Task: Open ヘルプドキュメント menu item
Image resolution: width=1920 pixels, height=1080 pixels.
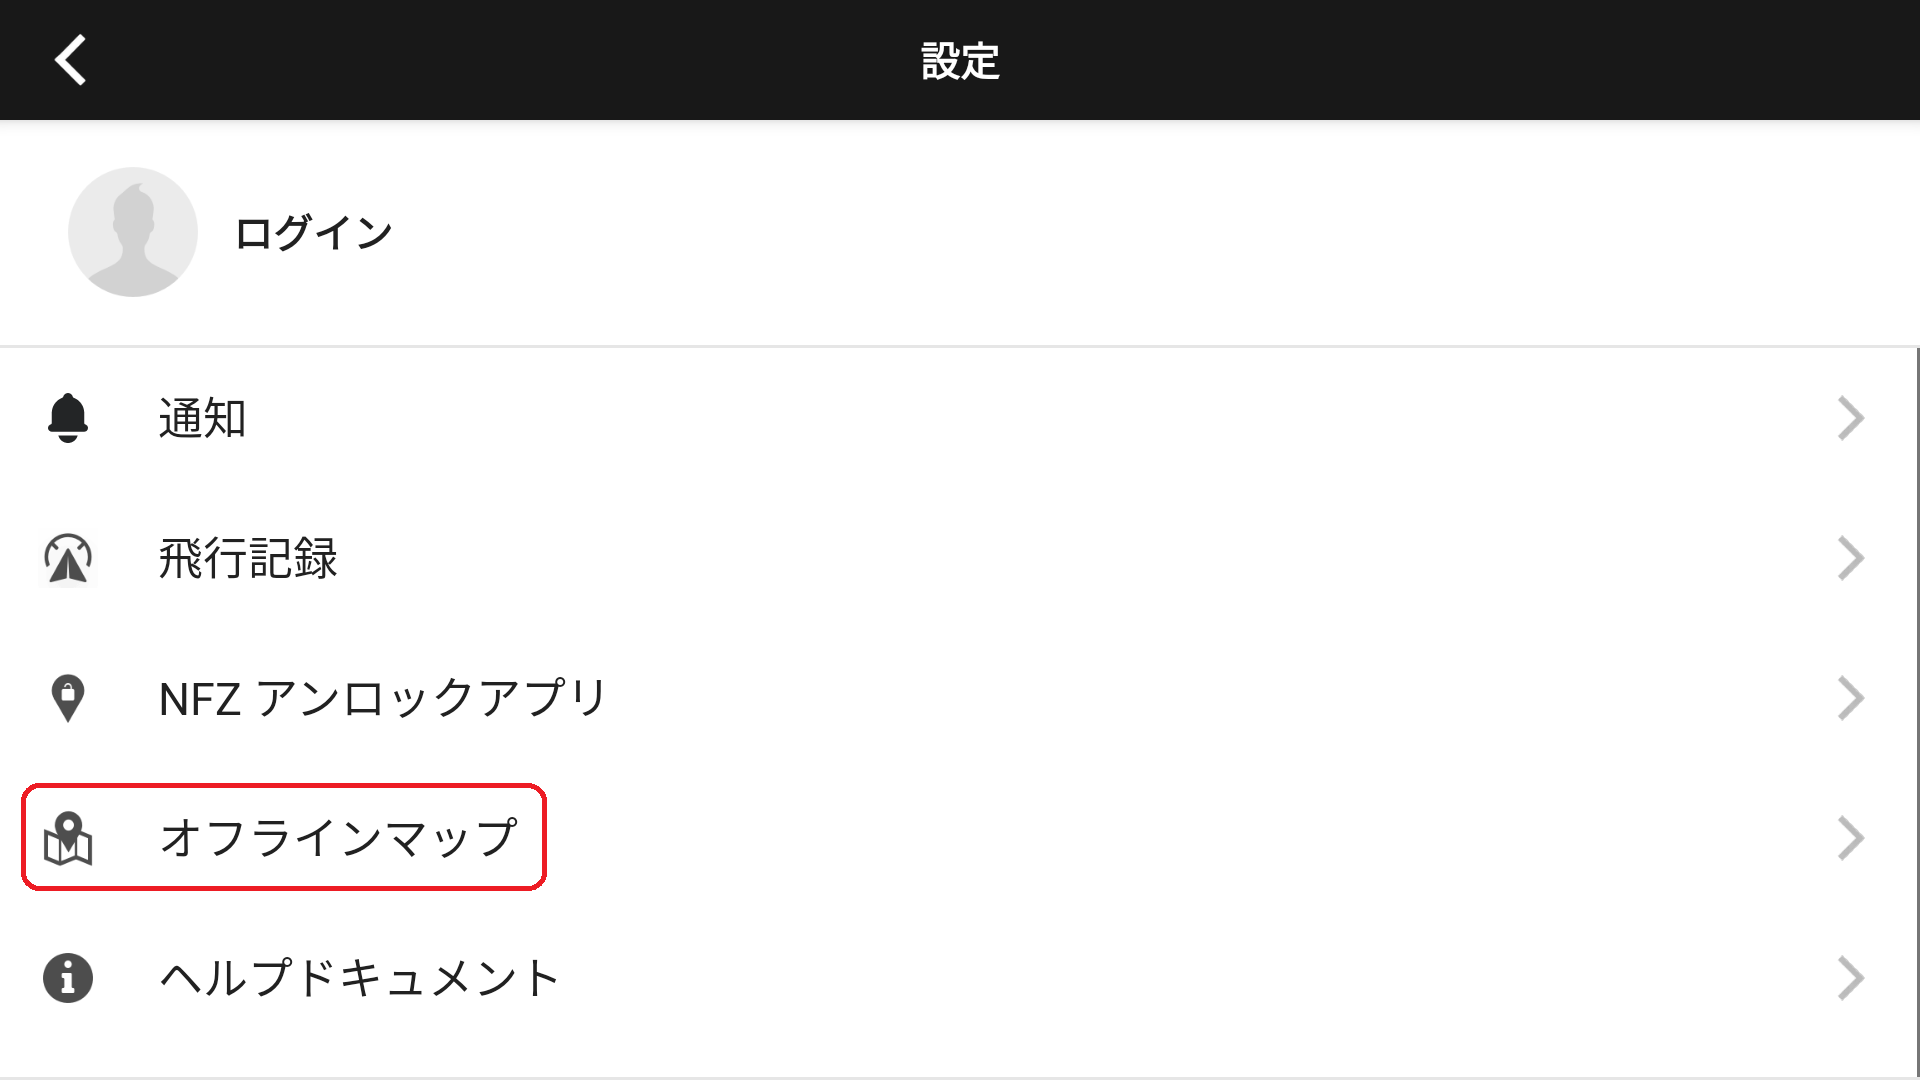Action: tap(360, 978)
